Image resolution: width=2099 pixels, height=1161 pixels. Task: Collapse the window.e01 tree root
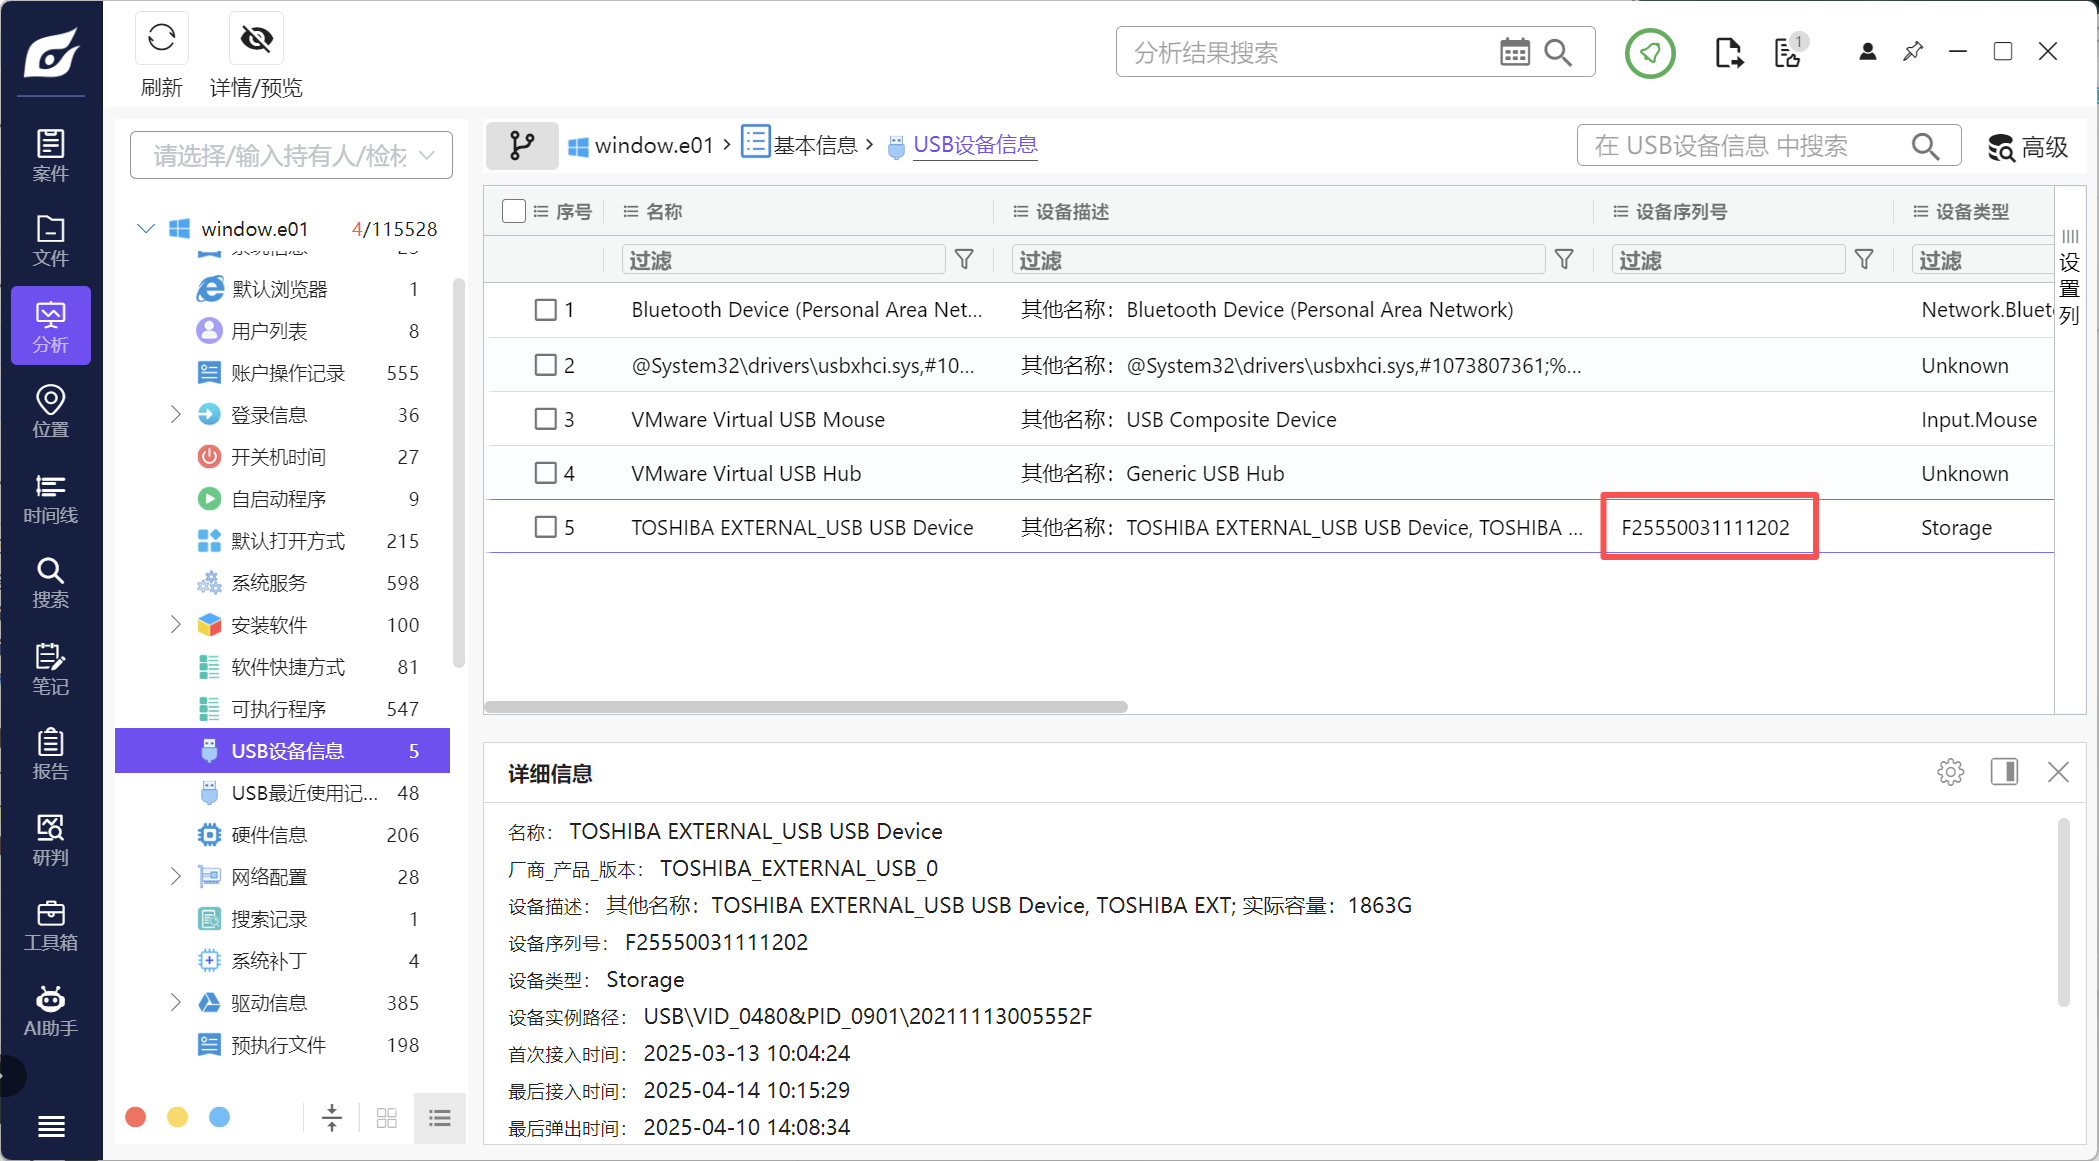(x=146, y=229)
